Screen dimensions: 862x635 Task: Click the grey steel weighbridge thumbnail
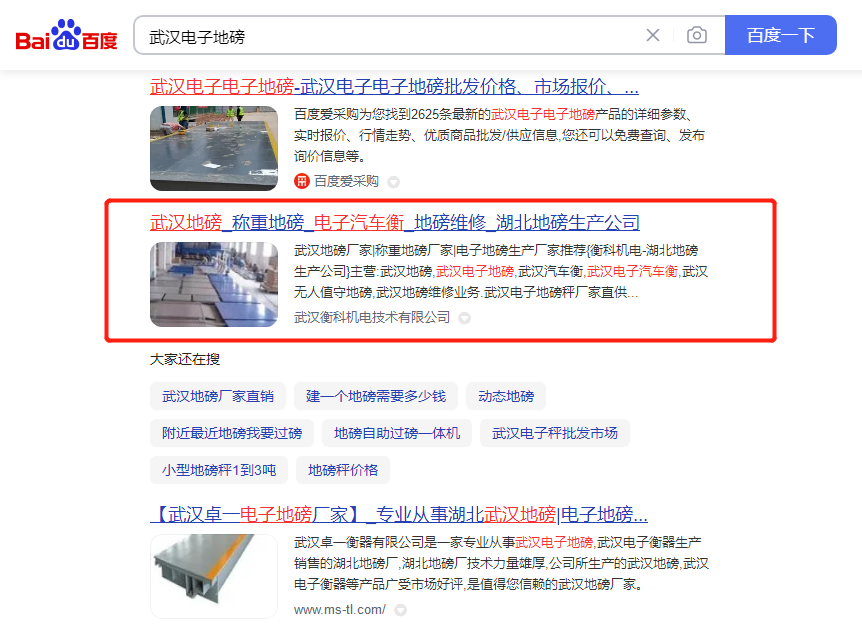[x=214, y=576]
